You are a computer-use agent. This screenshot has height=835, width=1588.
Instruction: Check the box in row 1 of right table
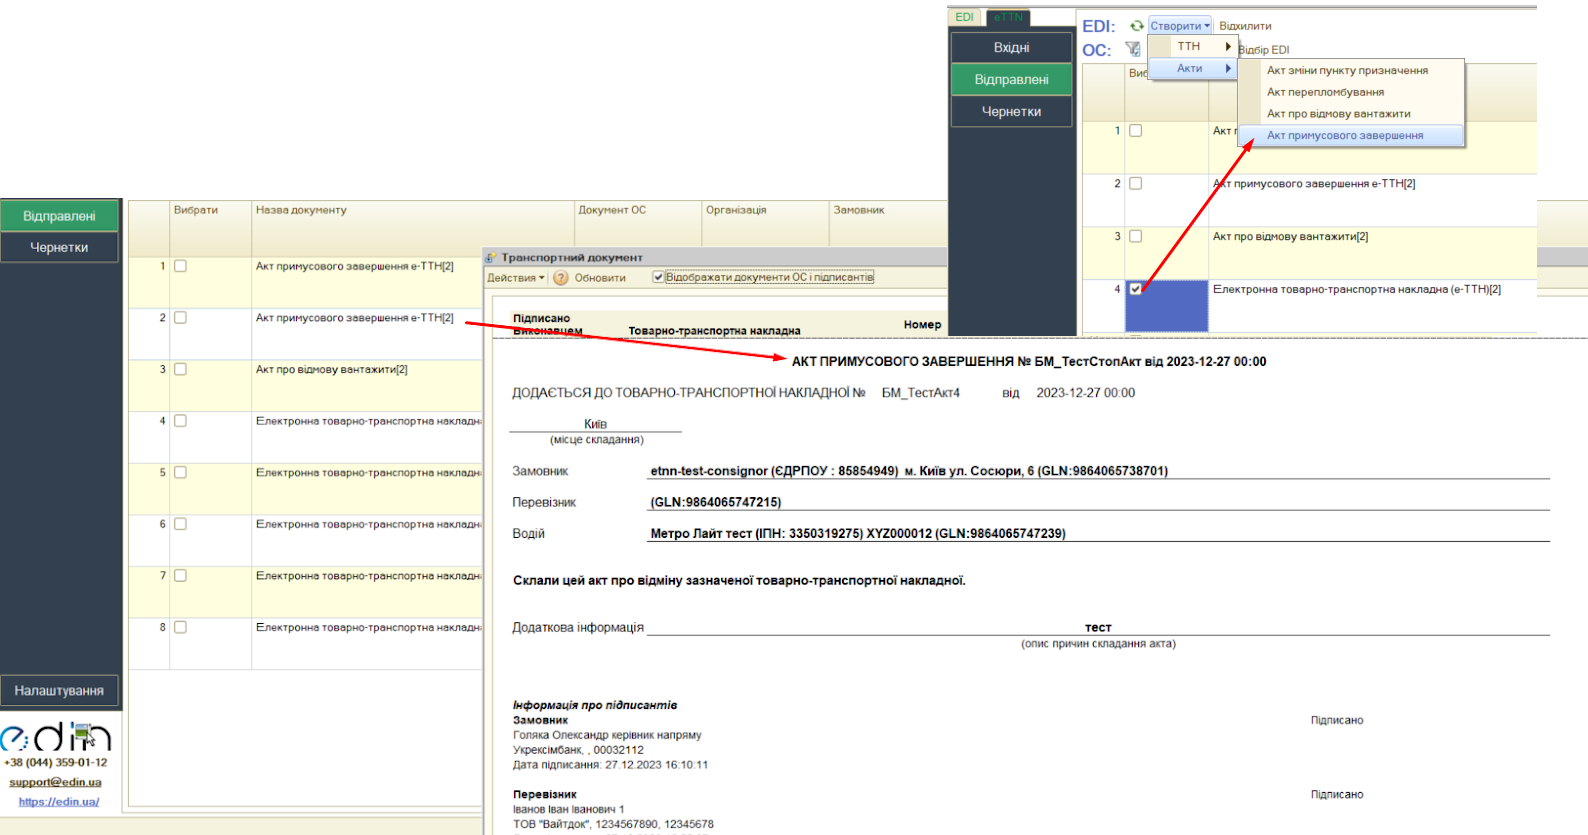tap(1135, 131)
